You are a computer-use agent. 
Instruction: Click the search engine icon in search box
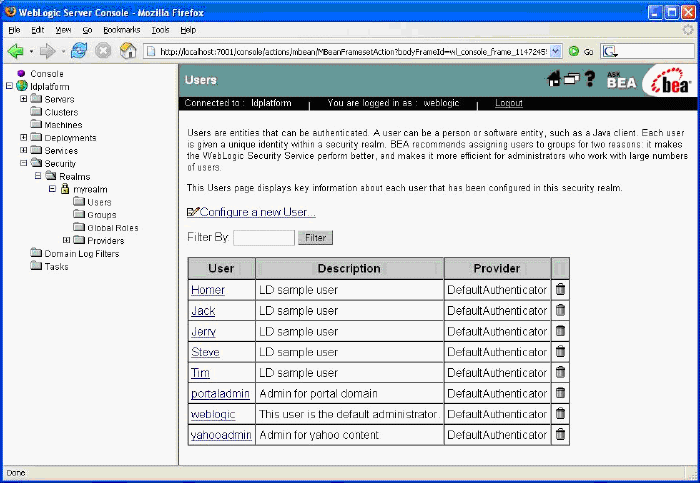610,51
